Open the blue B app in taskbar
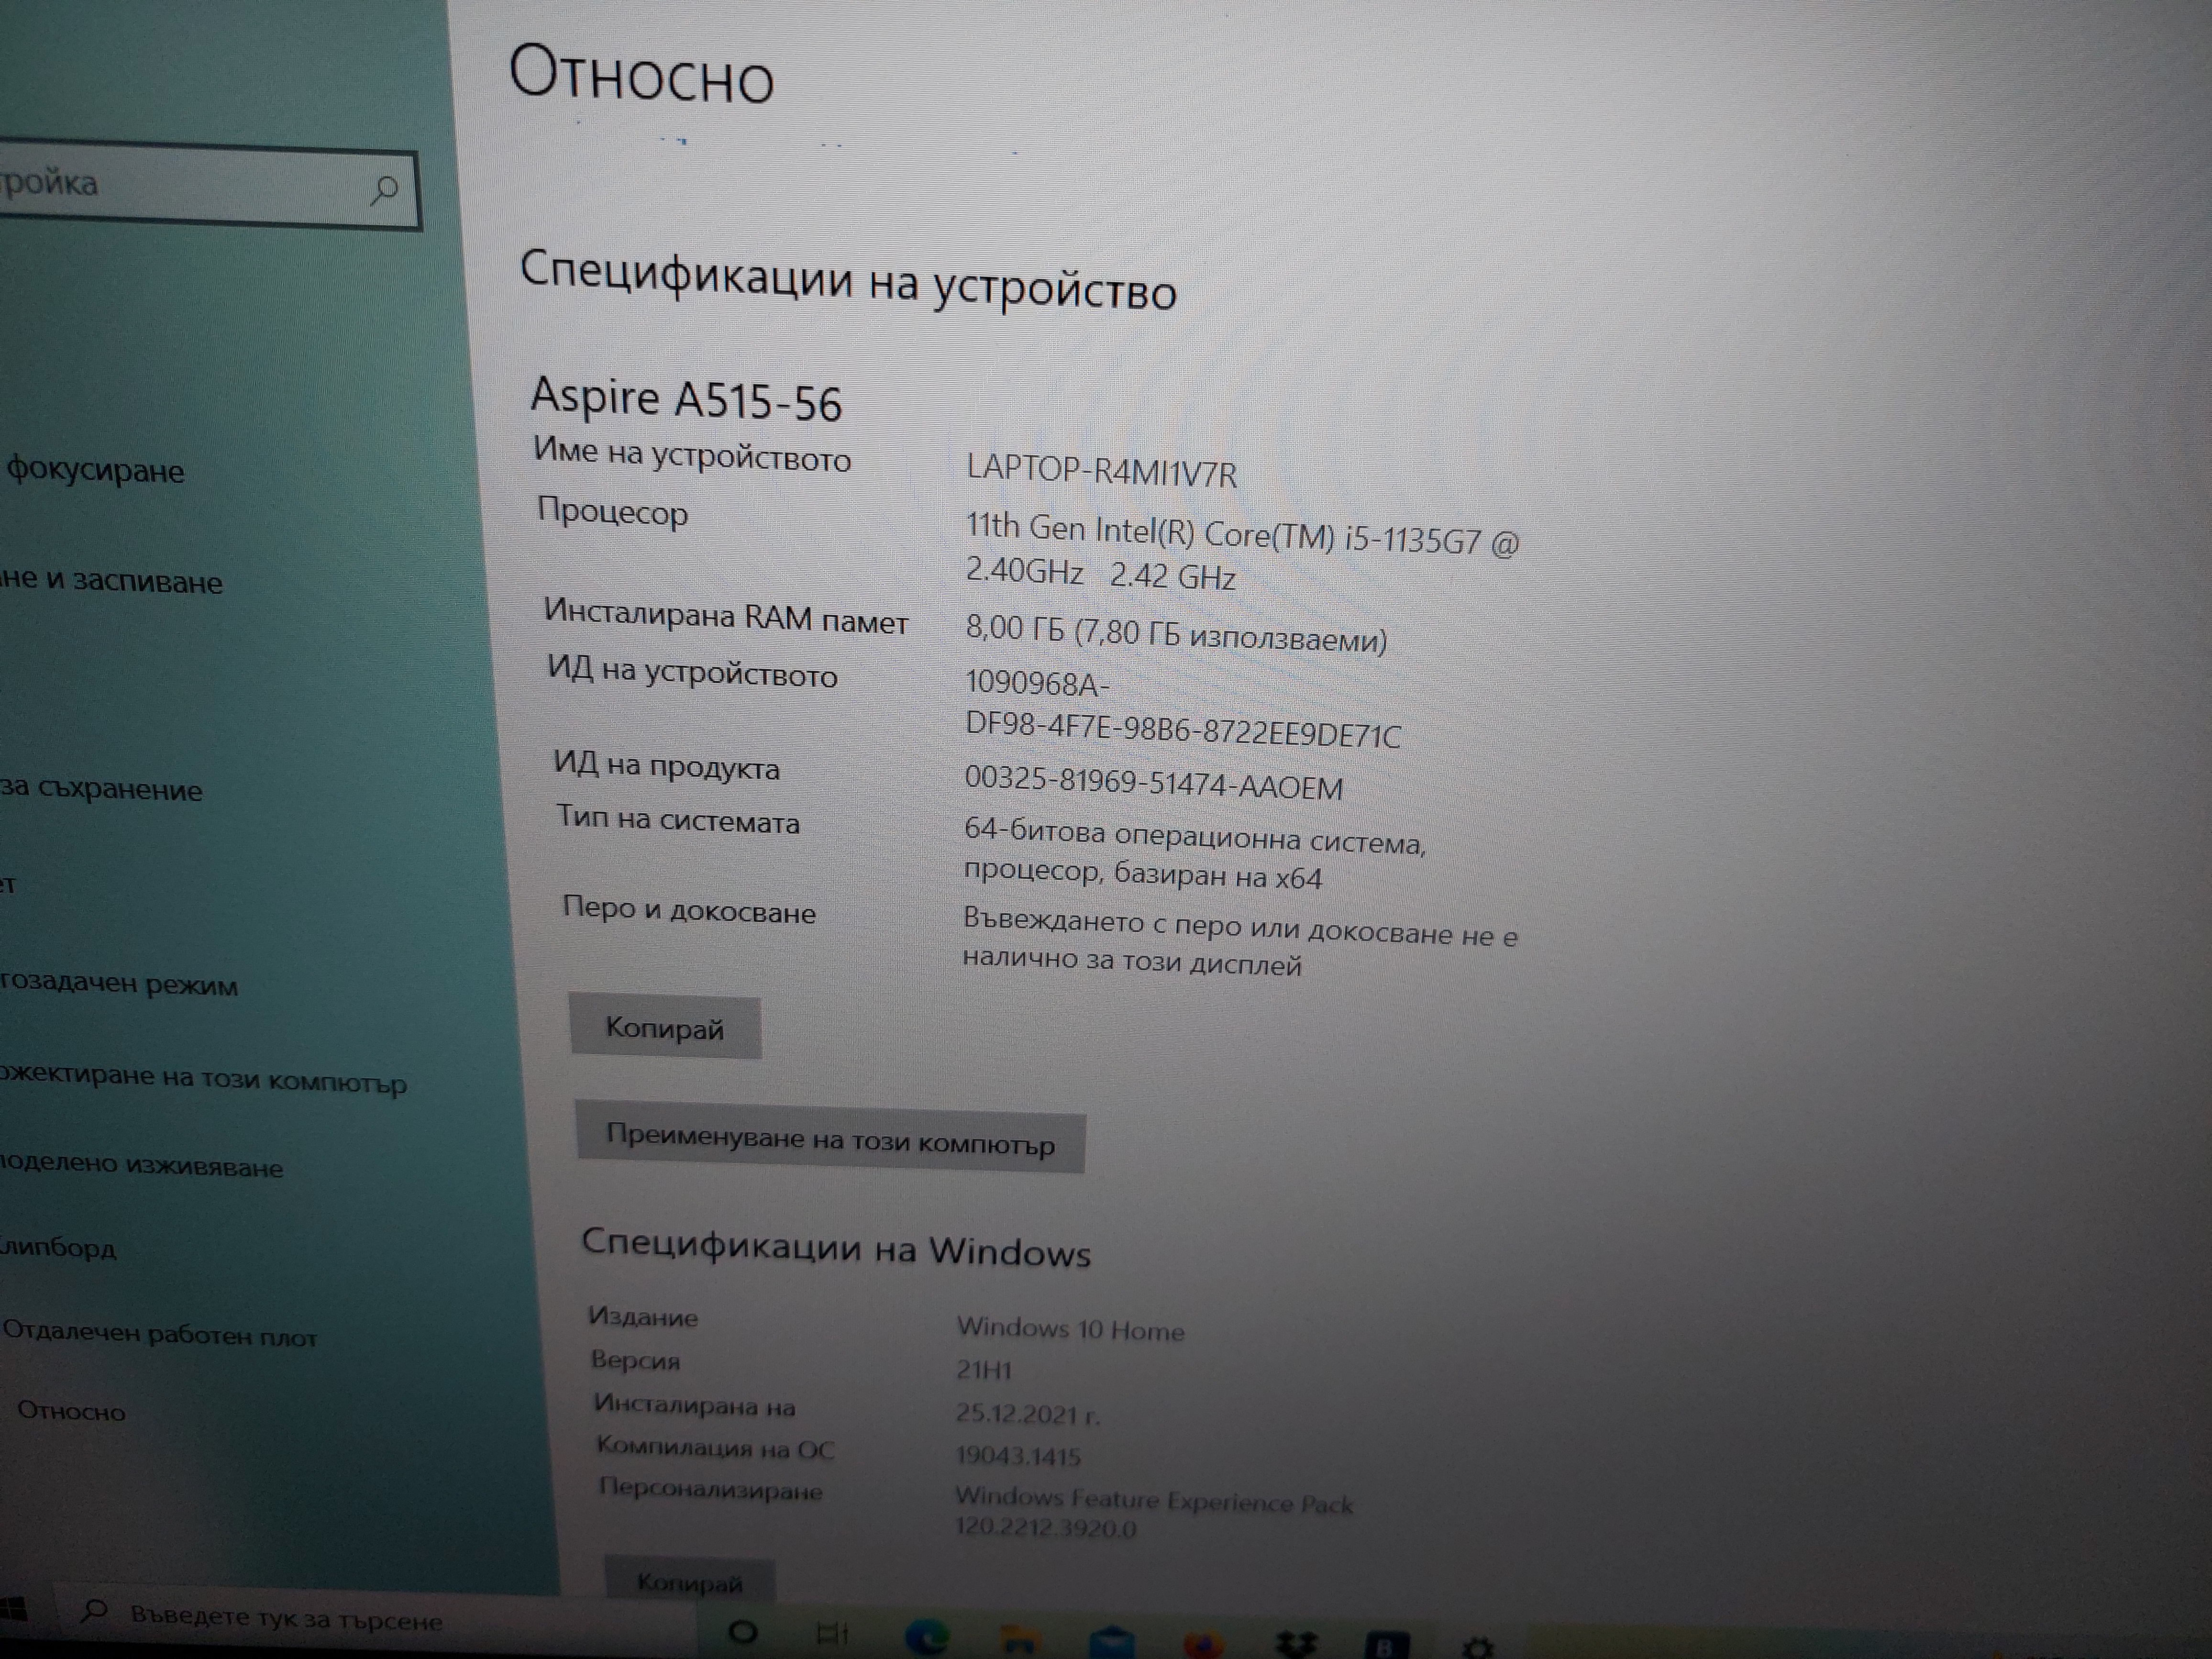Image resolution: width=2212 pixels, height=1659 pixels. 1387,1646
